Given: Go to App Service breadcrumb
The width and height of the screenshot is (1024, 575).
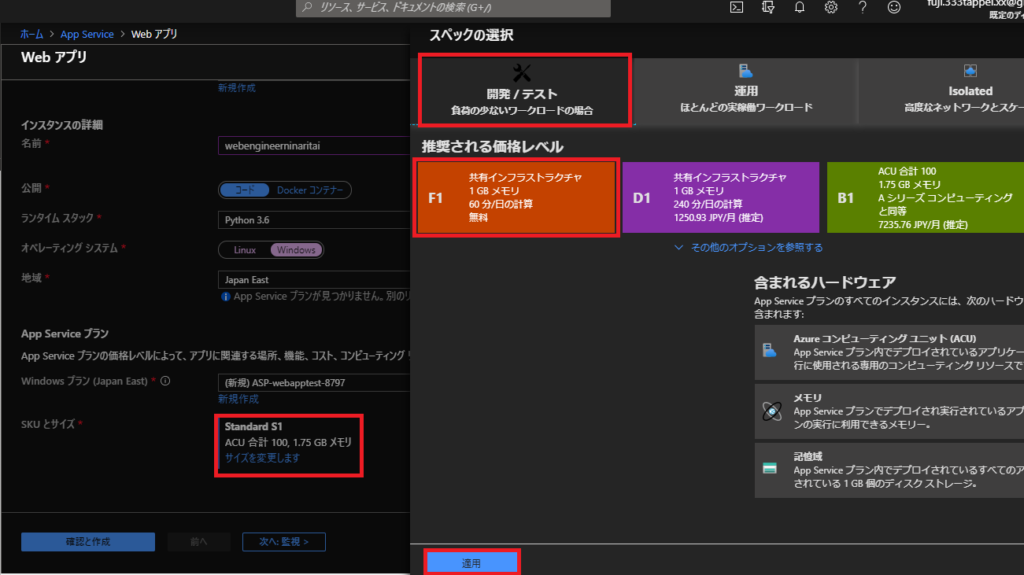Looking at the screenshot, I should click(87, 34).
